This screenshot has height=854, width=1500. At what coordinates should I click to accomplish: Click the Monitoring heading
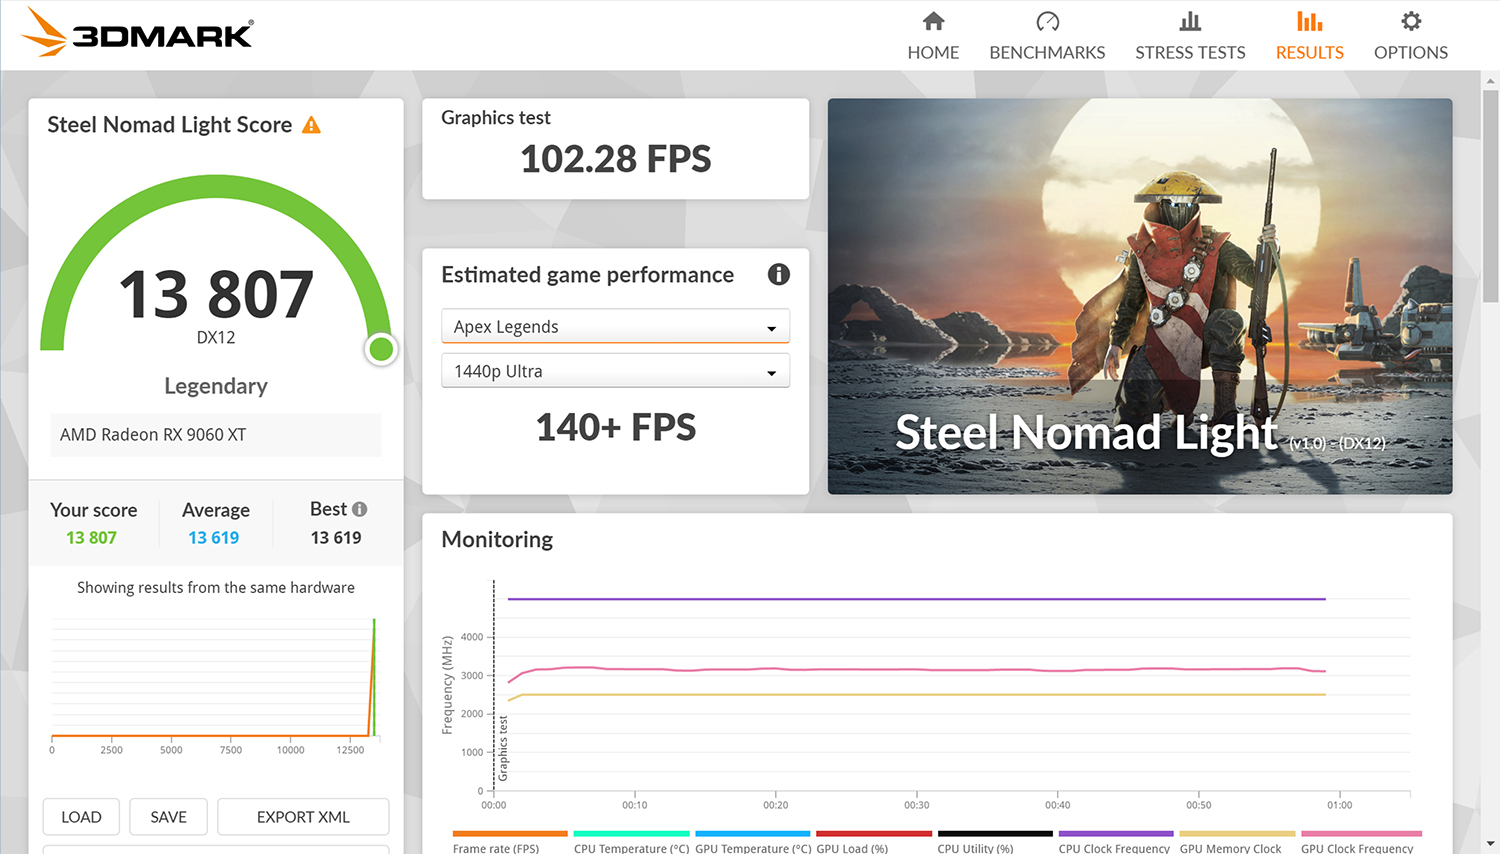click(497, 540)
